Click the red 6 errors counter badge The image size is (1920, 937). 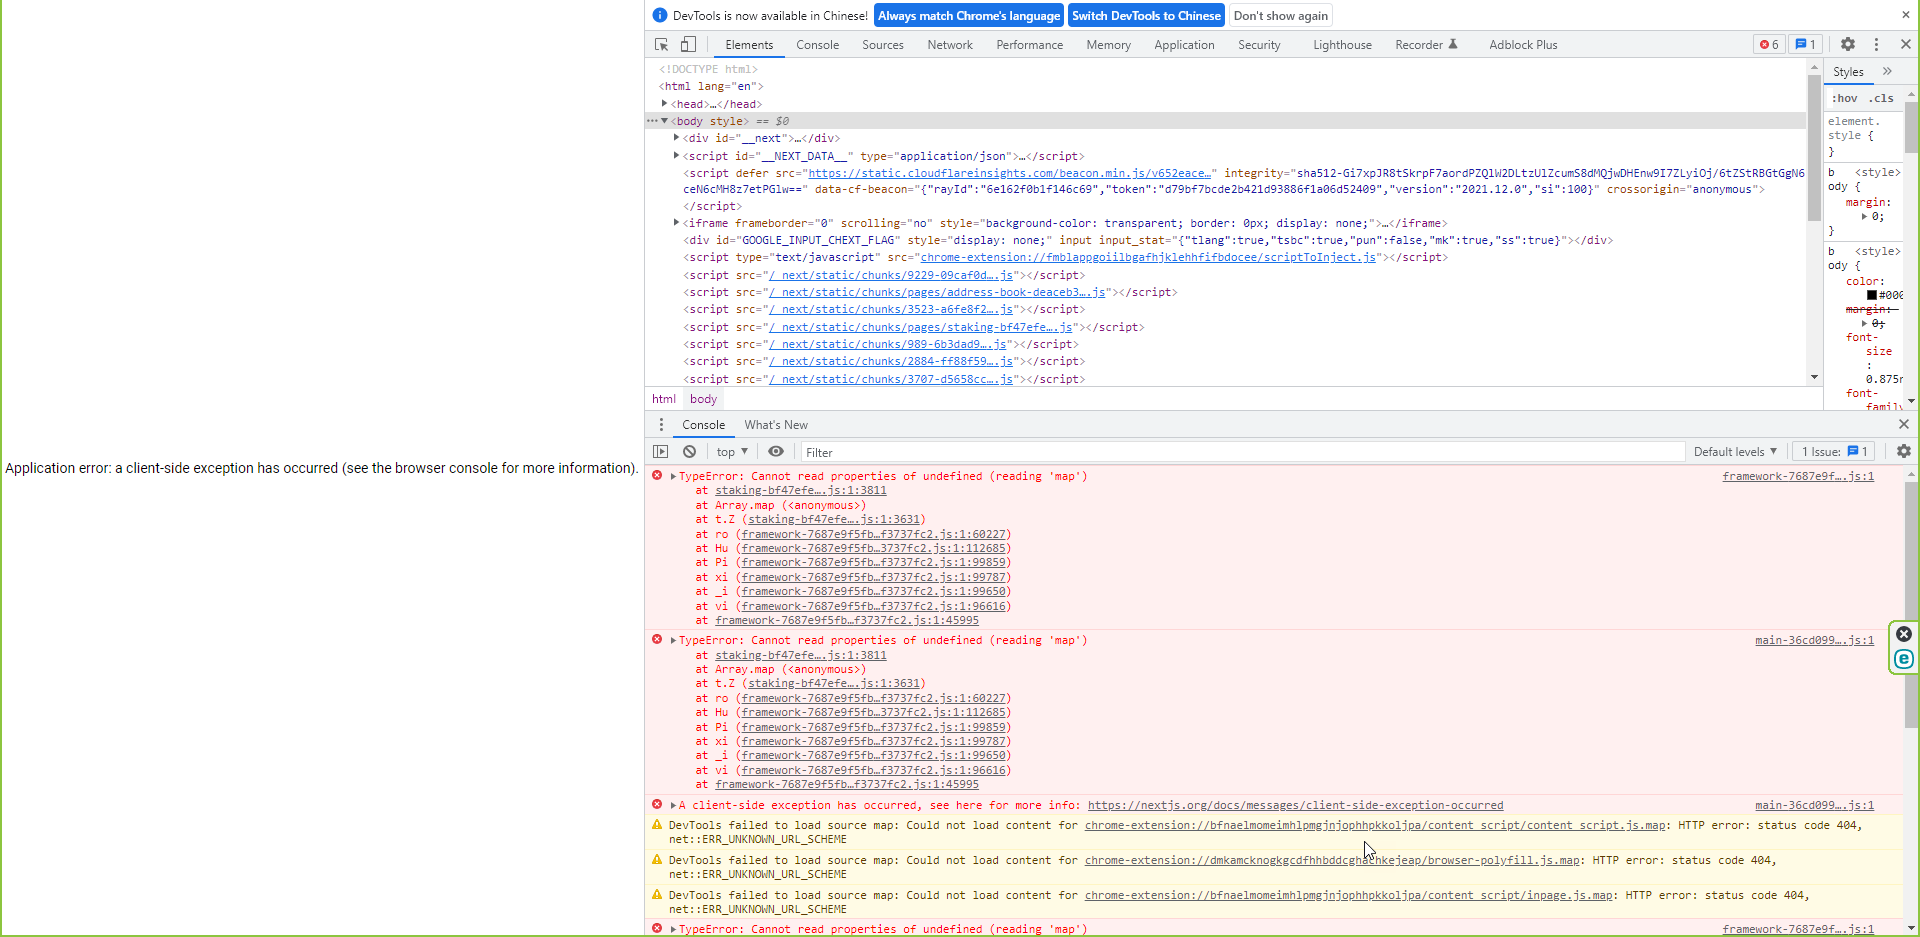(x=1769, y=45)
